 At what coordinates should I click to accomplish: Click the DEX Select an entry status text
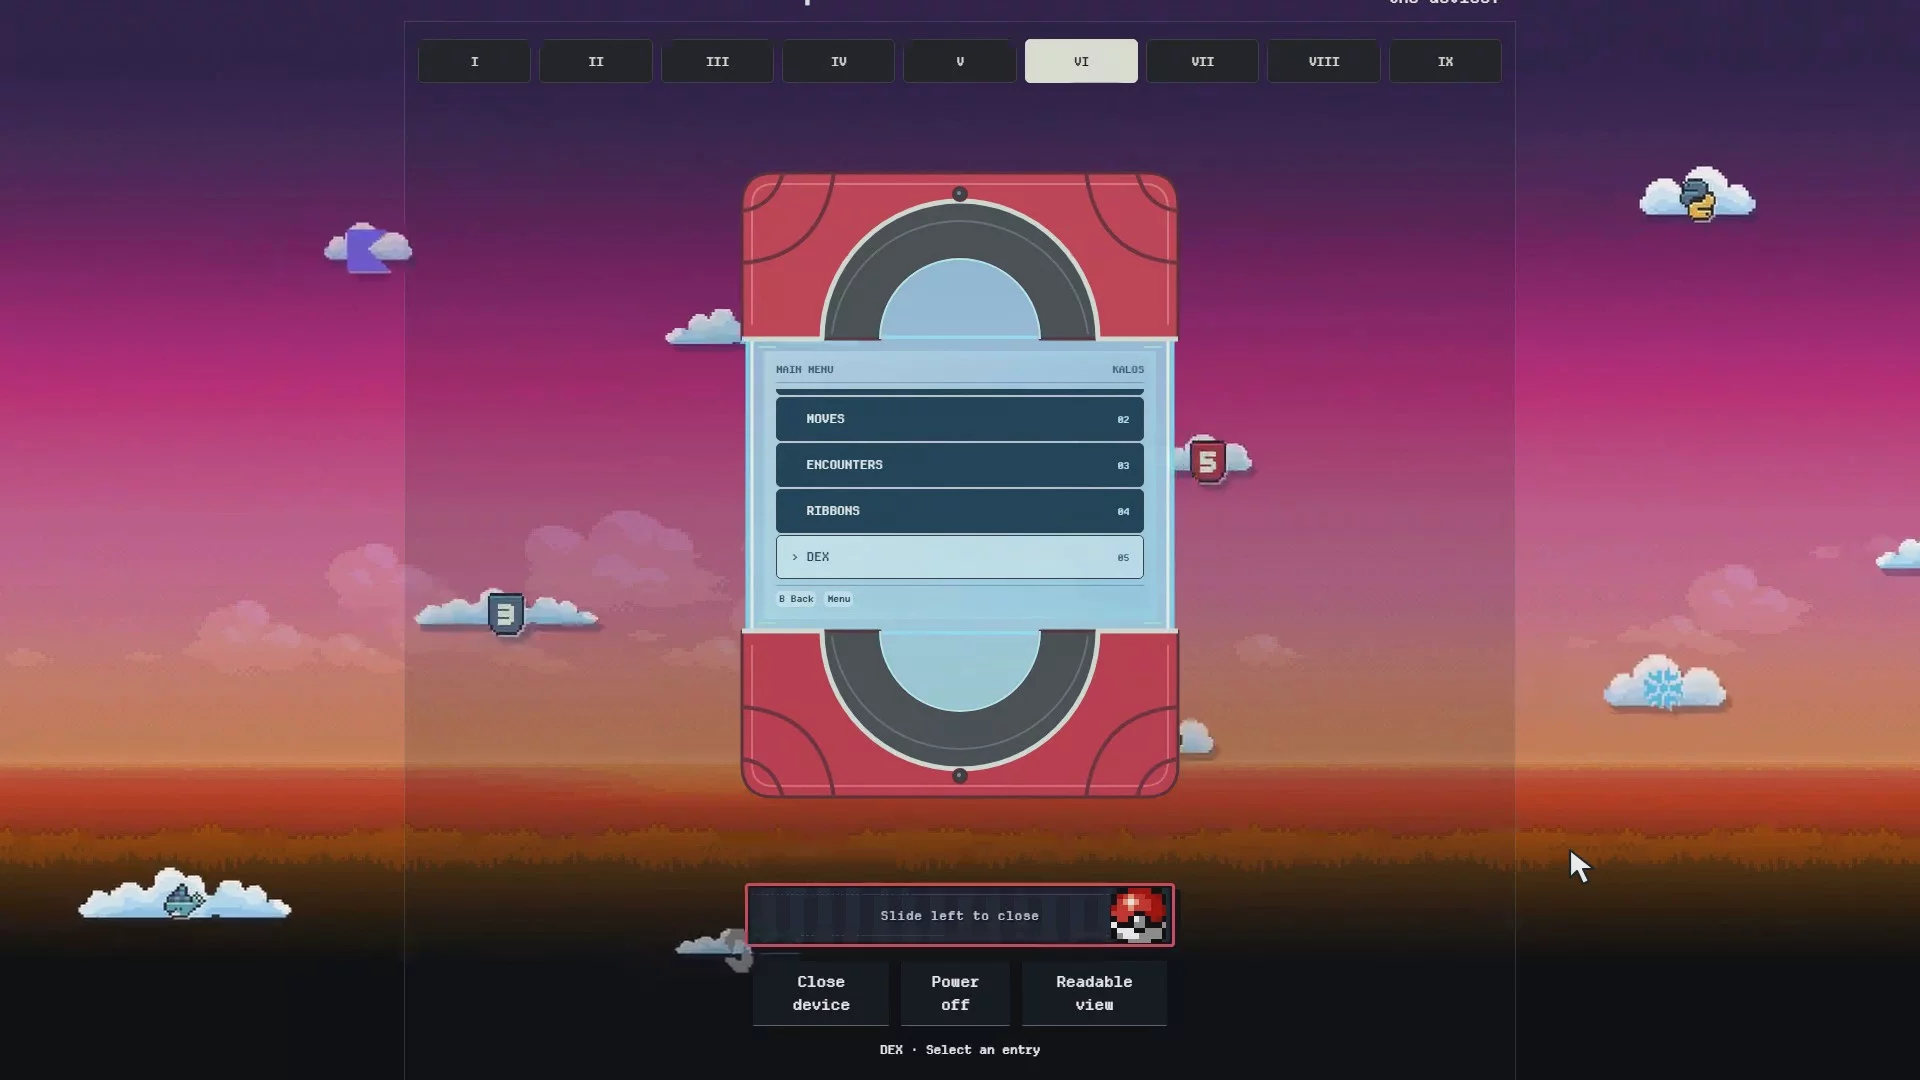960,1050
